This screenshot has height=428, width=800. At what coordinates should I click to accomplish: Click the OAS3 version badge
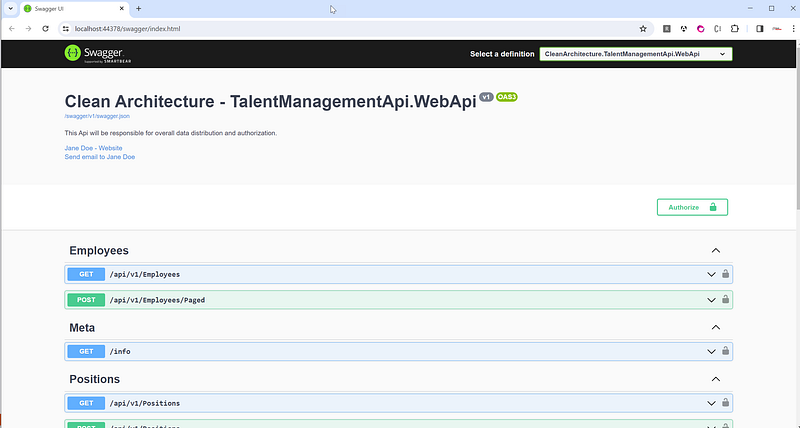pyautogui.click(x=507, y=97)
